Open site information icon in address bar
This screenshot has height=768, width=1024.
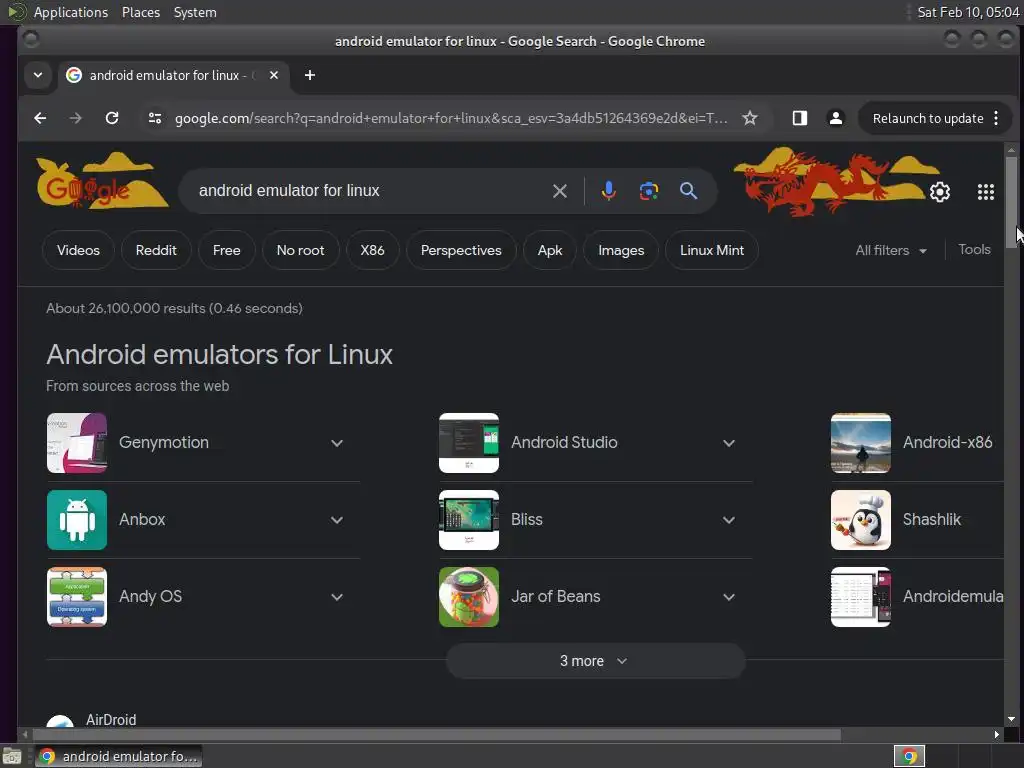(155, 118)
